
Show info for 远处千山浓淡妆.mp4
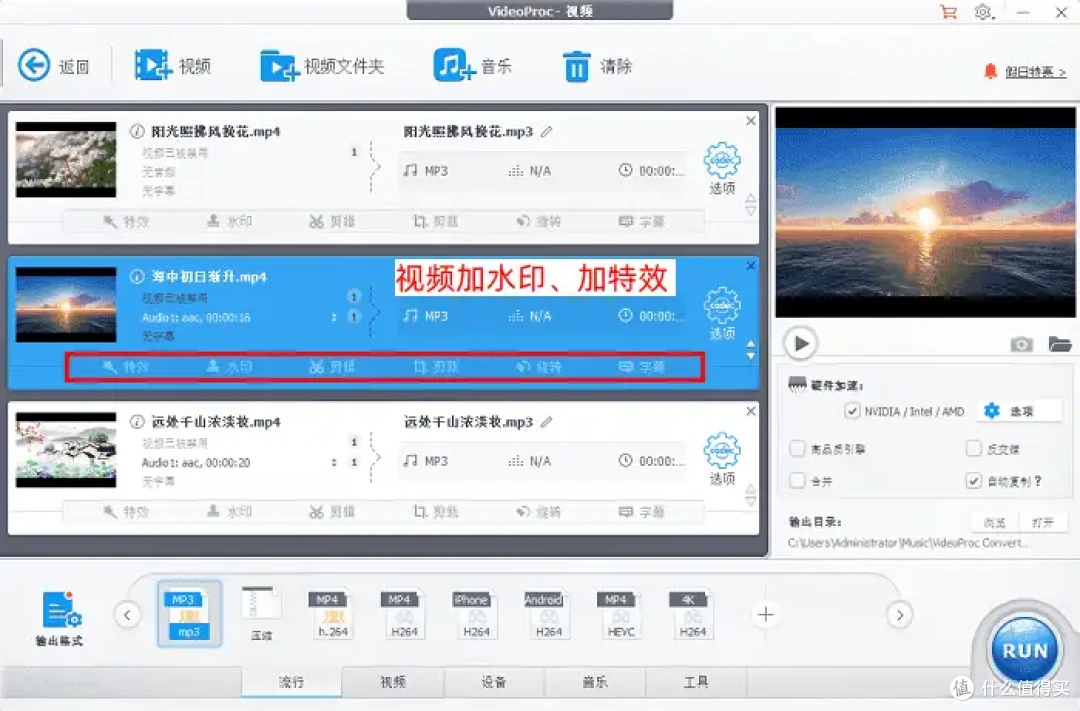137,422
